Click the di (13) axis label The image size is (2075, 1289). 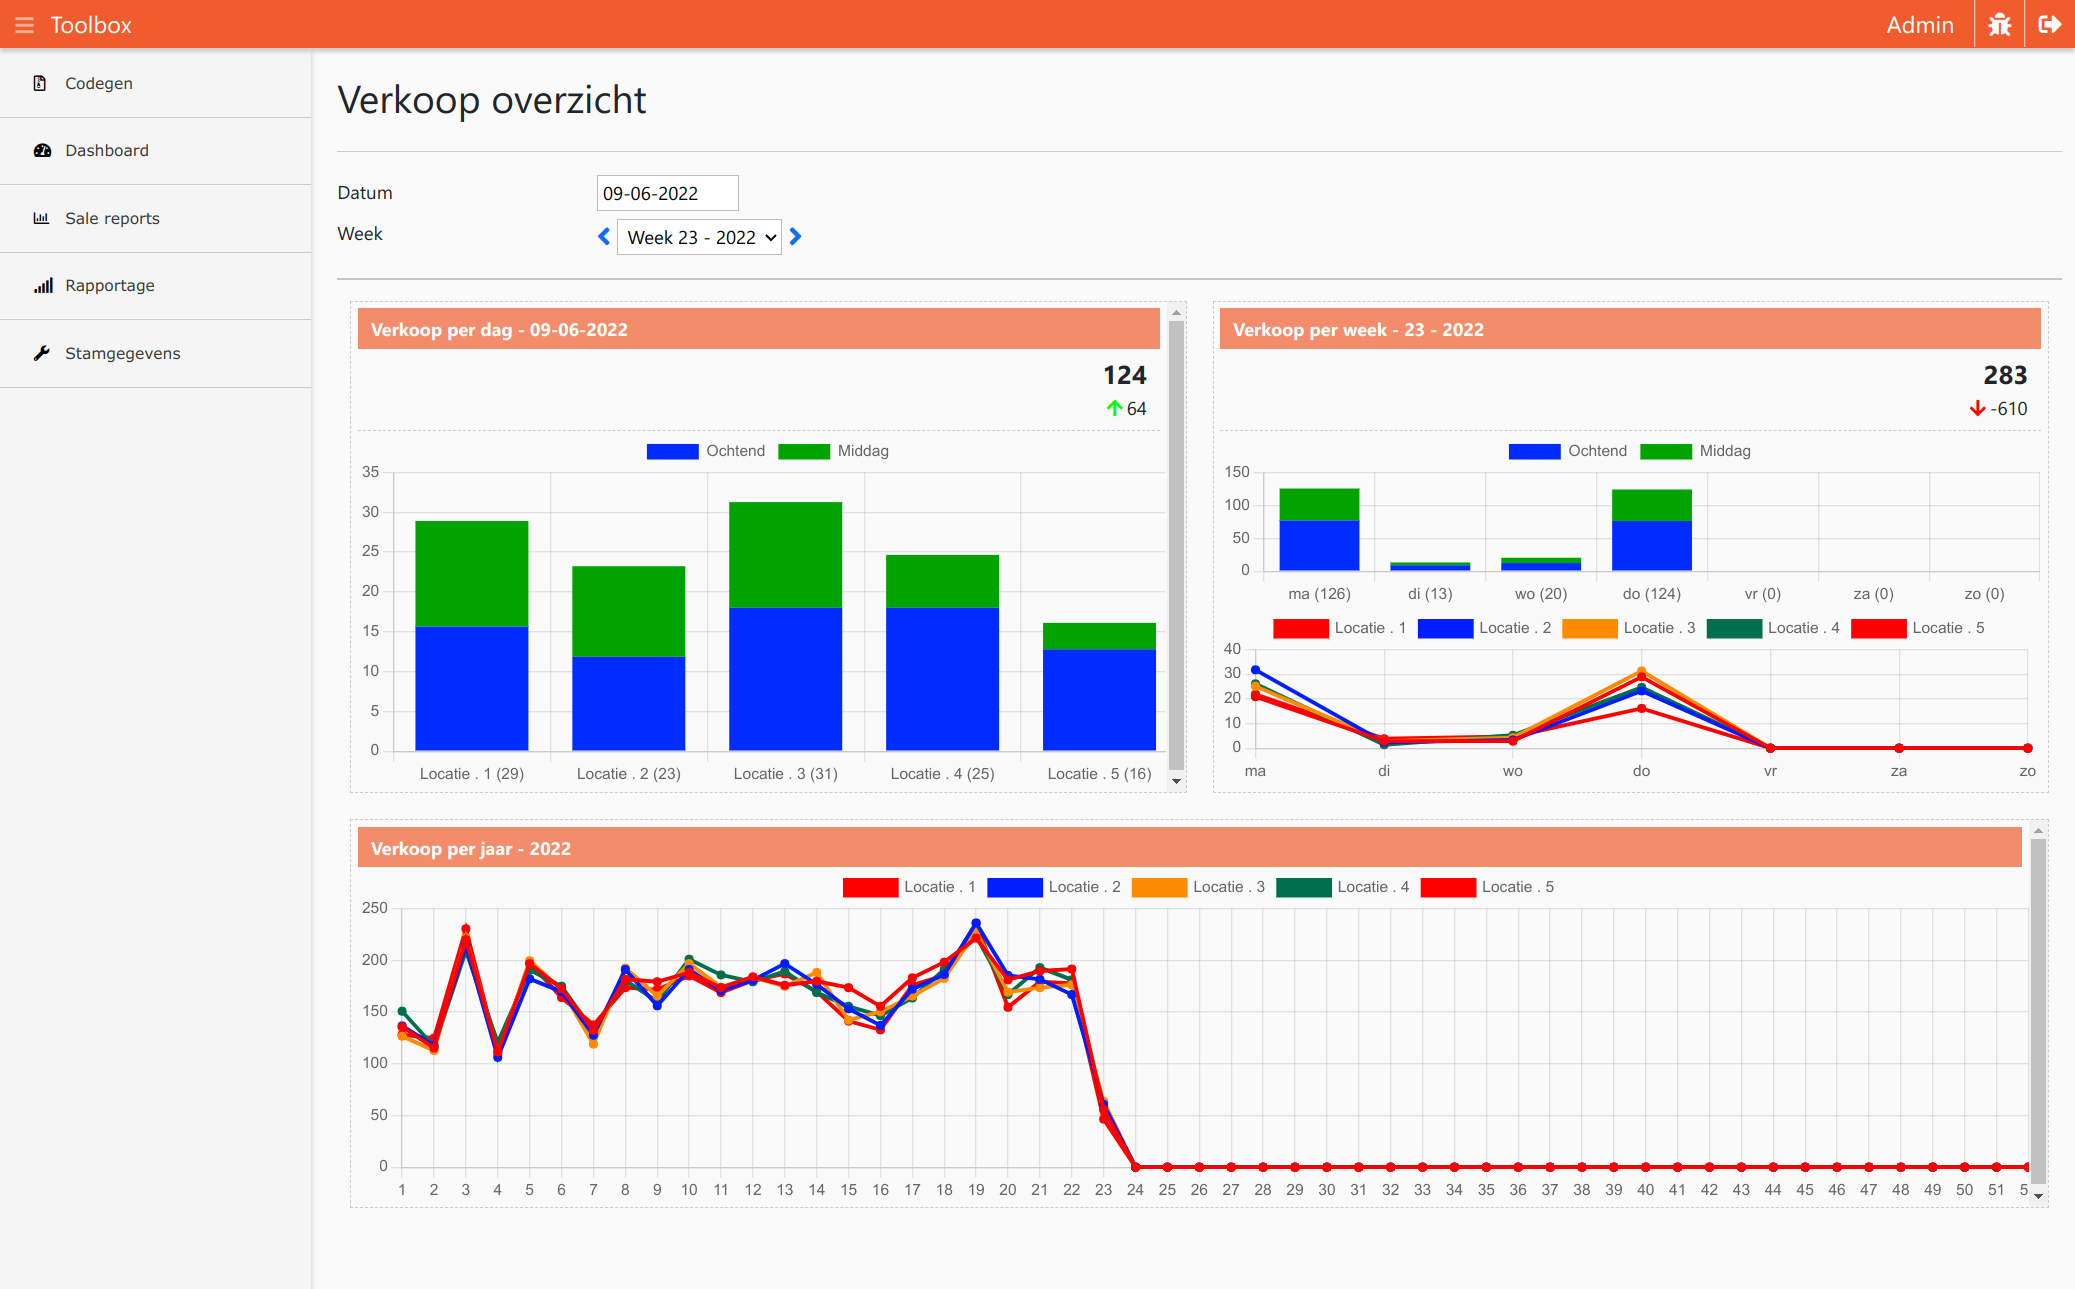click(1430, 593)
